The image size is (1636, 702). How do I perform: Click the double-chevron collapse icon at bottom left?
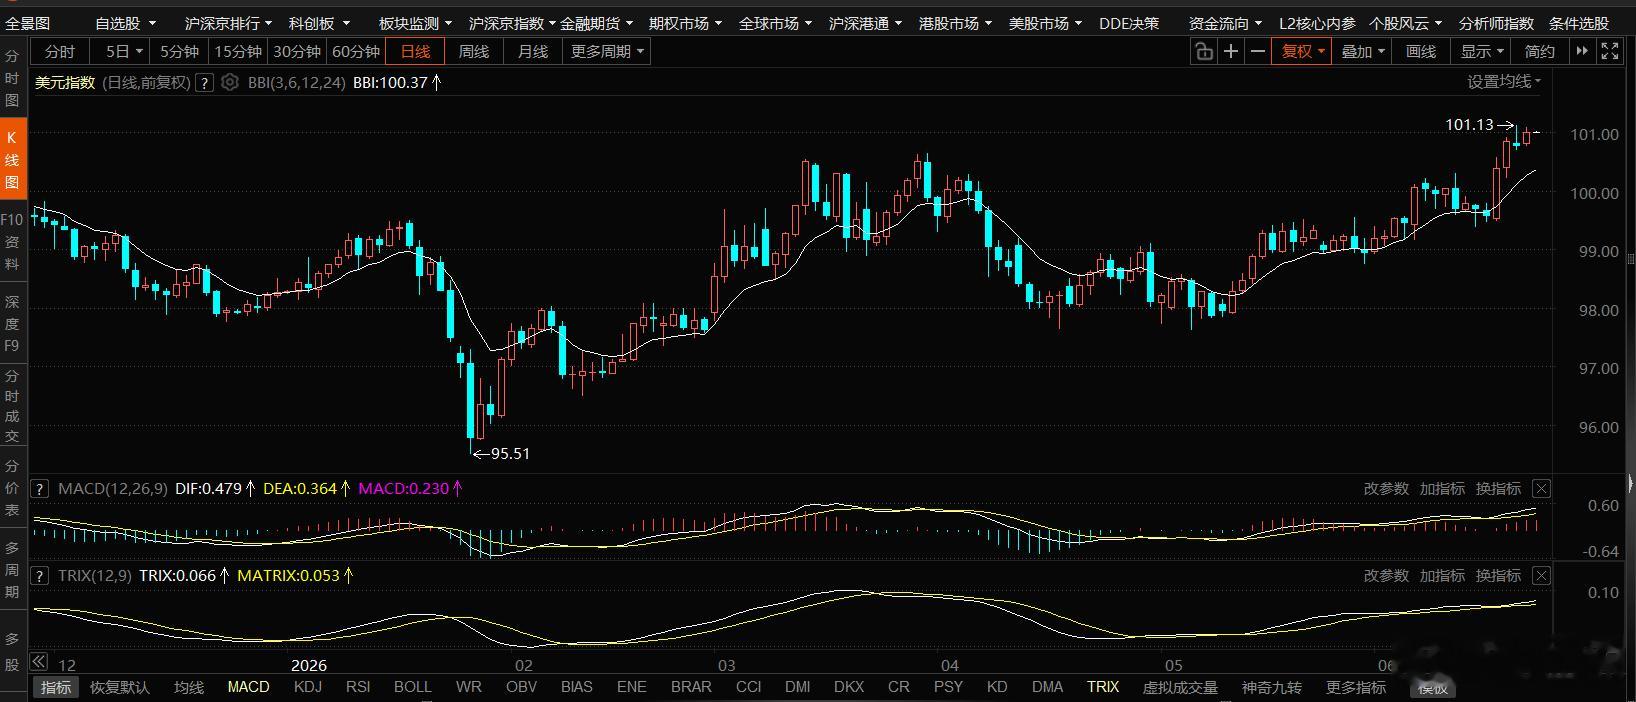(39, 662)
